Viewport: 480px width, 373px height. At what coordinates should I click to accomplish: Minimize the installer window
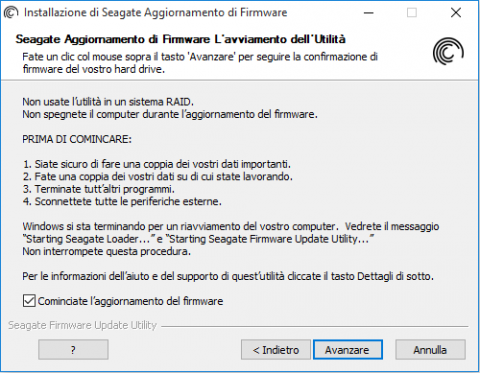(x=368, y=13)
